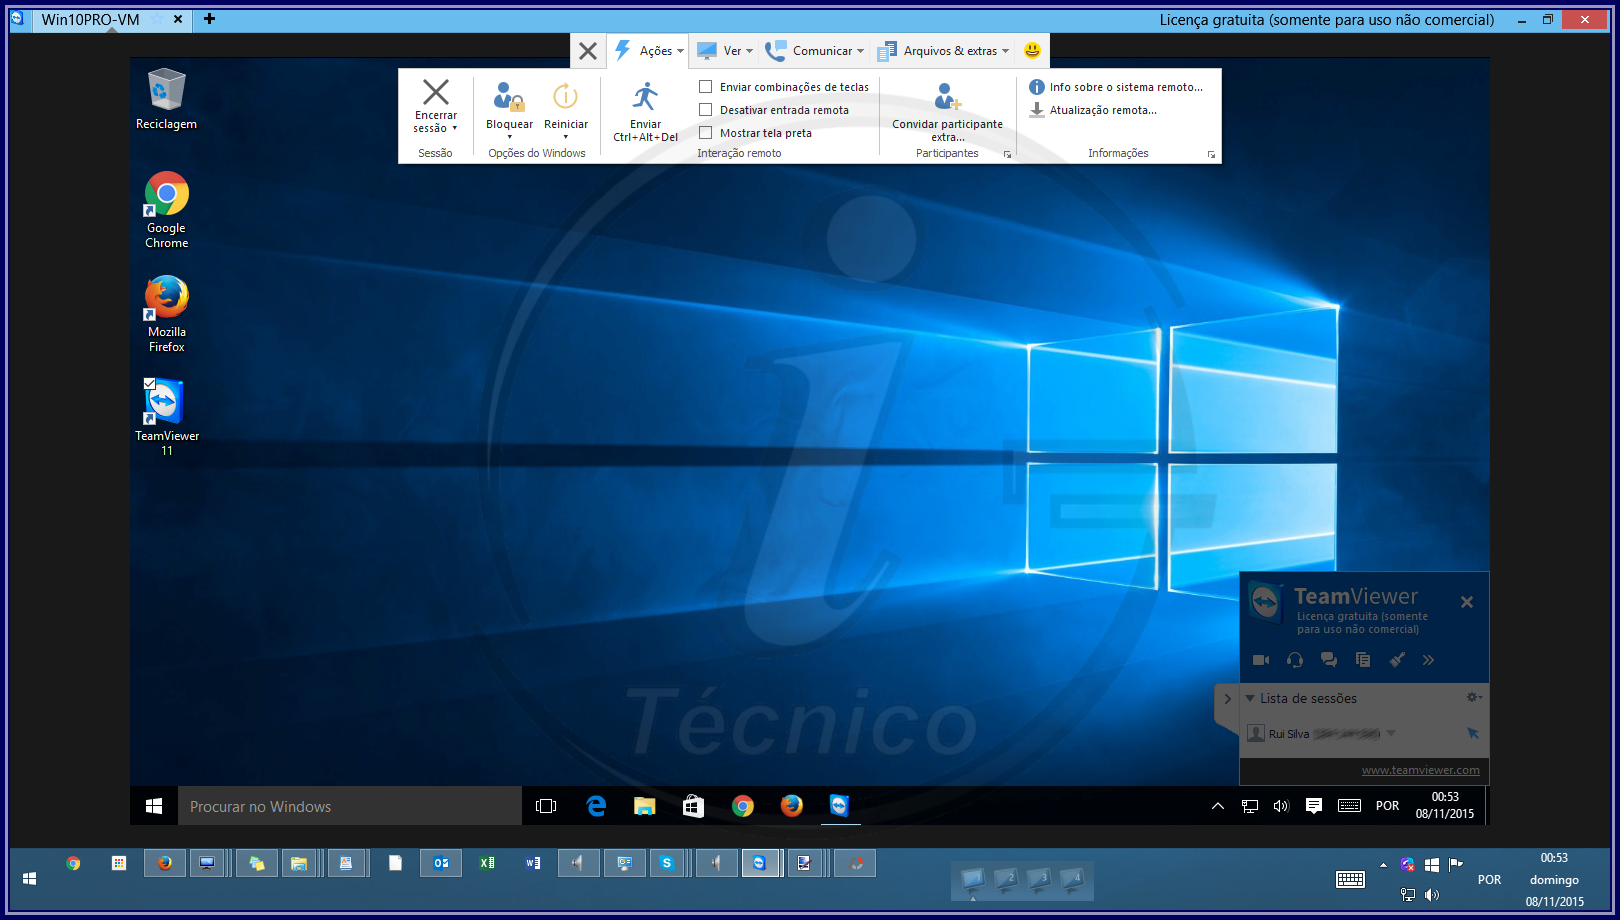
Task: Enable Enviar combinações de teclas checkbox
Action: pyautogui.click(x=706, y=87)
